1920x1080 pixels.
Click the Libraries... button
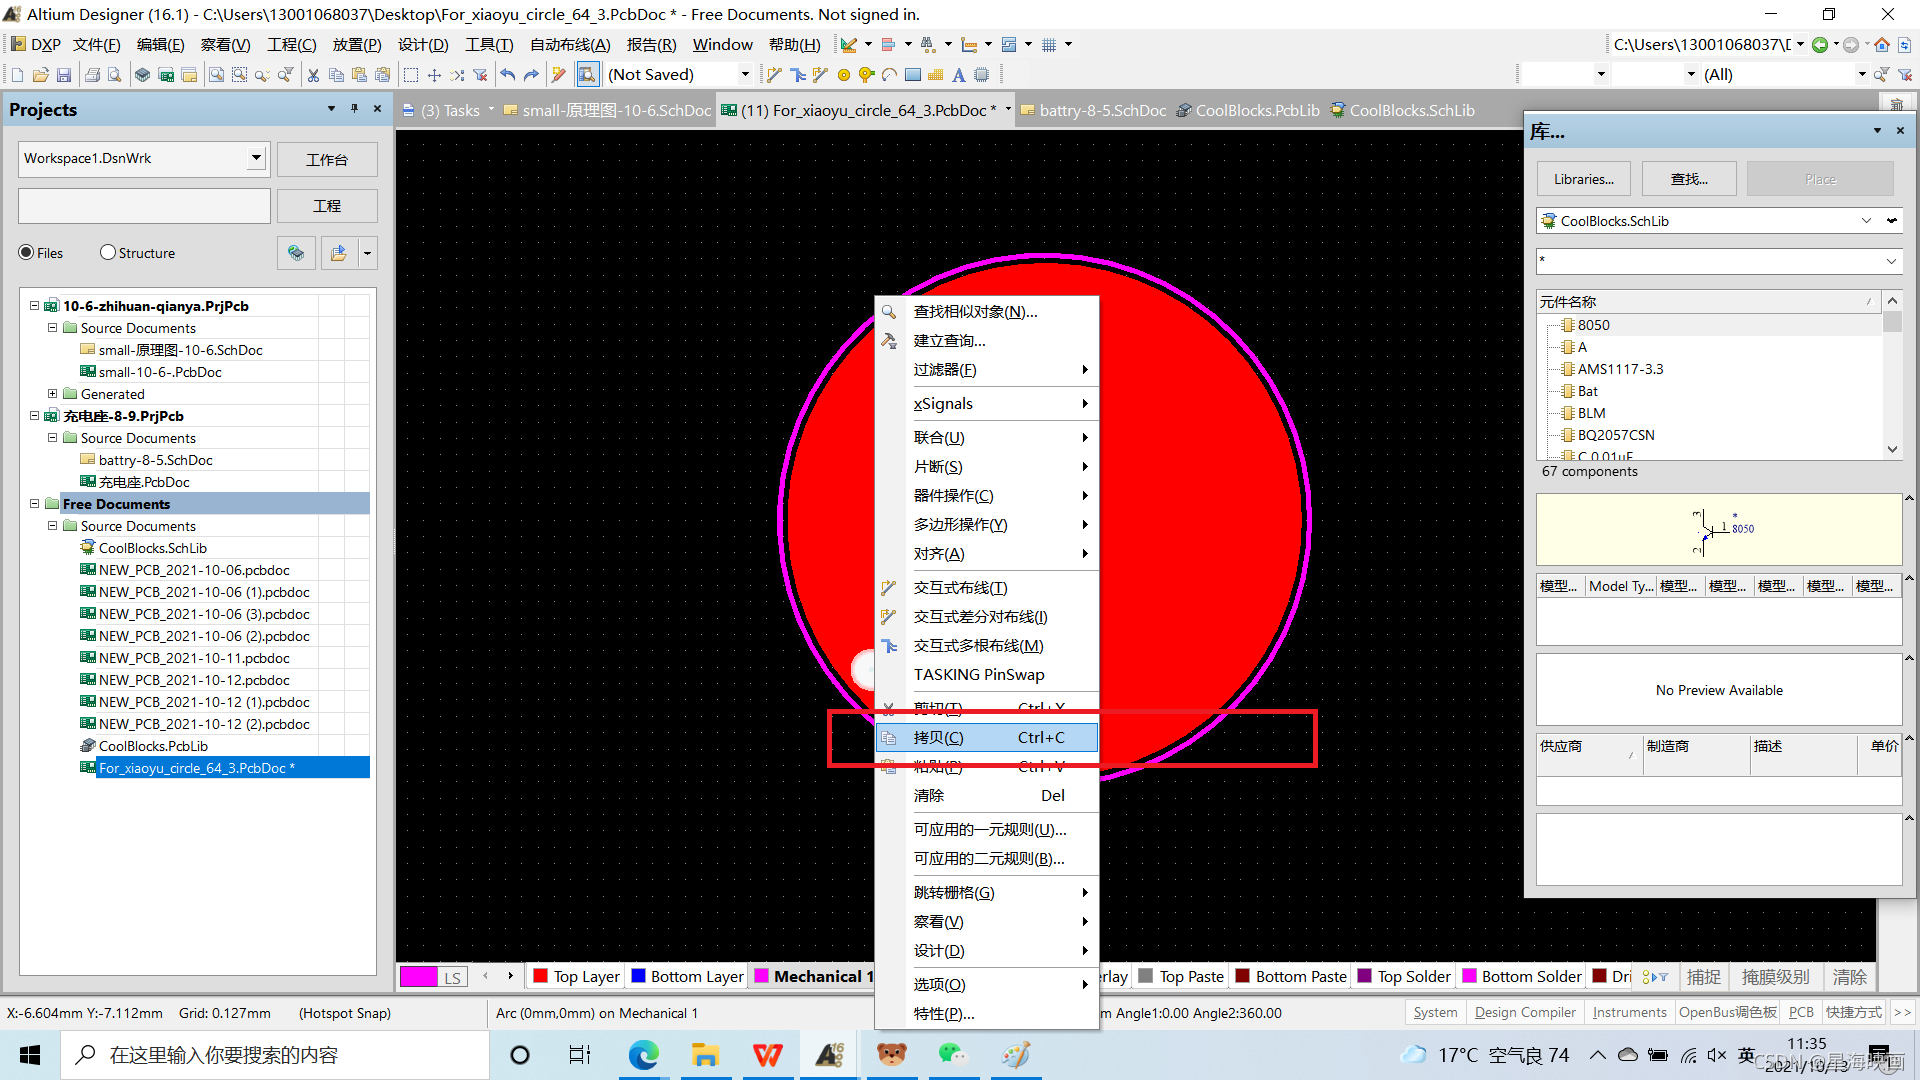click(1583, 179)
